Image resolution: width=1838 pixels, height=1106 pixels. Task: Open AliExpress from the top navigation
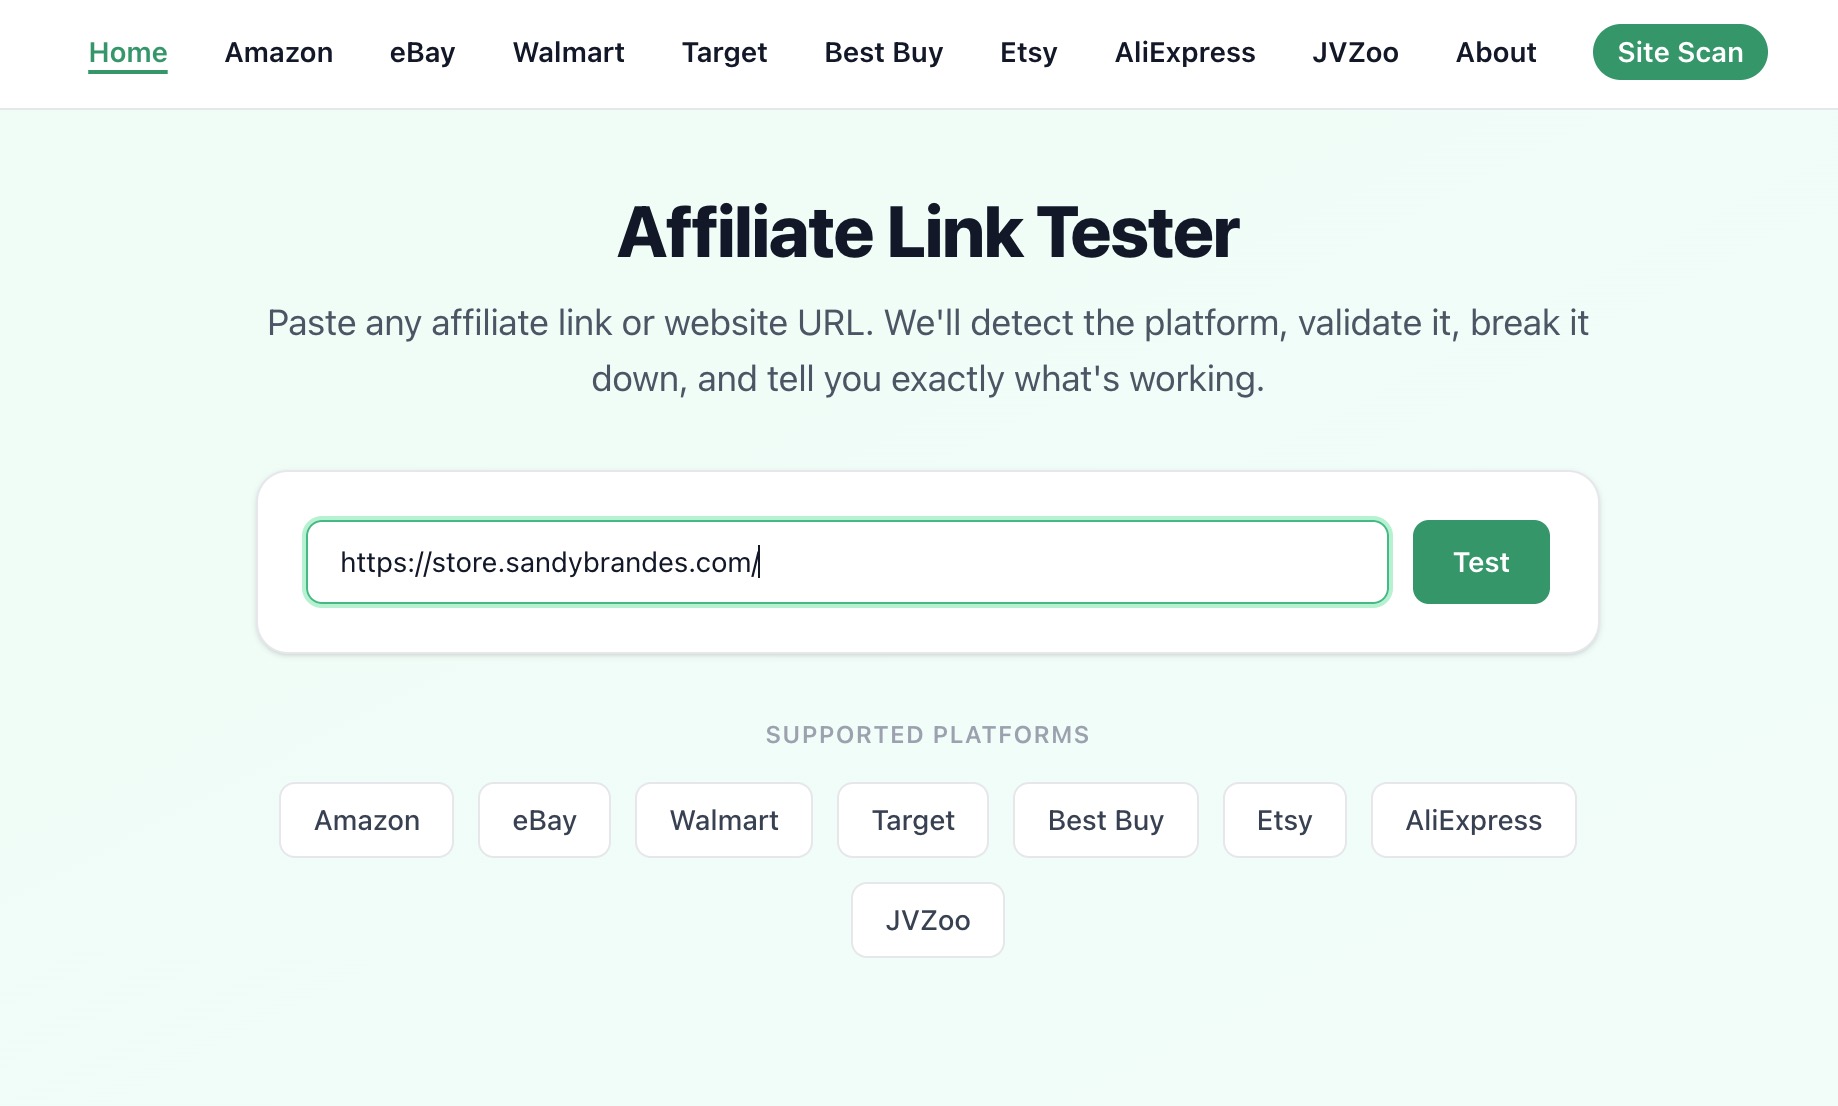coord(1184,52)
